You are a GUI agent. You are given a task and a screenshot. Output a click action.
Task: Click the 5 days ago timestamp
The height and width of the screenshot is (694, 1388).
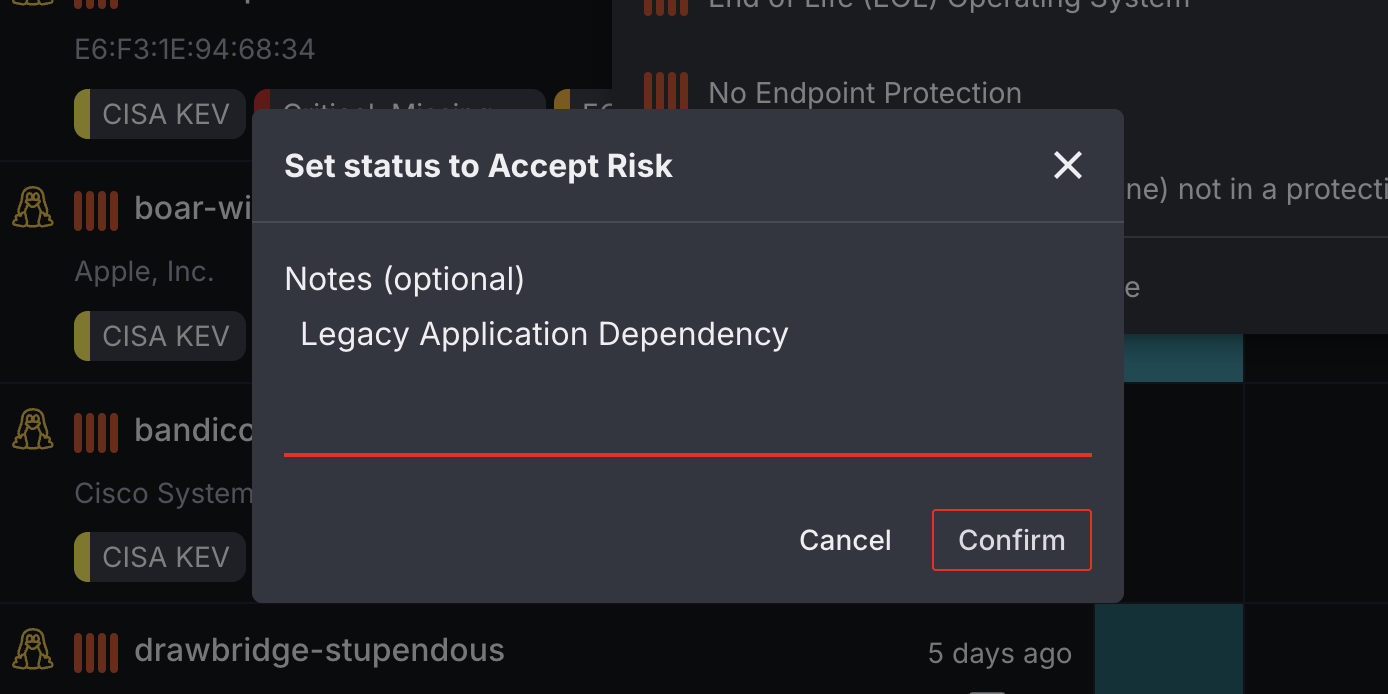[999, 654]
